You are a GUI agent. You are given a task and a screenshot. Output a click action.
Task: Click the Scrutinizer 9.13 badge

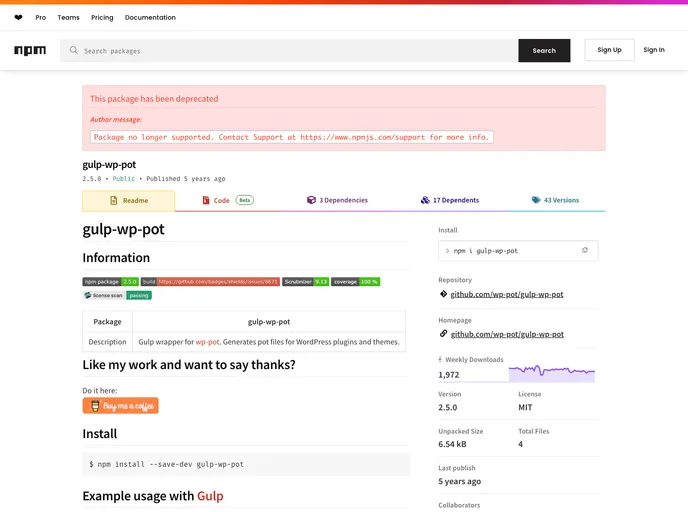pyautogui.click(x=305, y=282)
